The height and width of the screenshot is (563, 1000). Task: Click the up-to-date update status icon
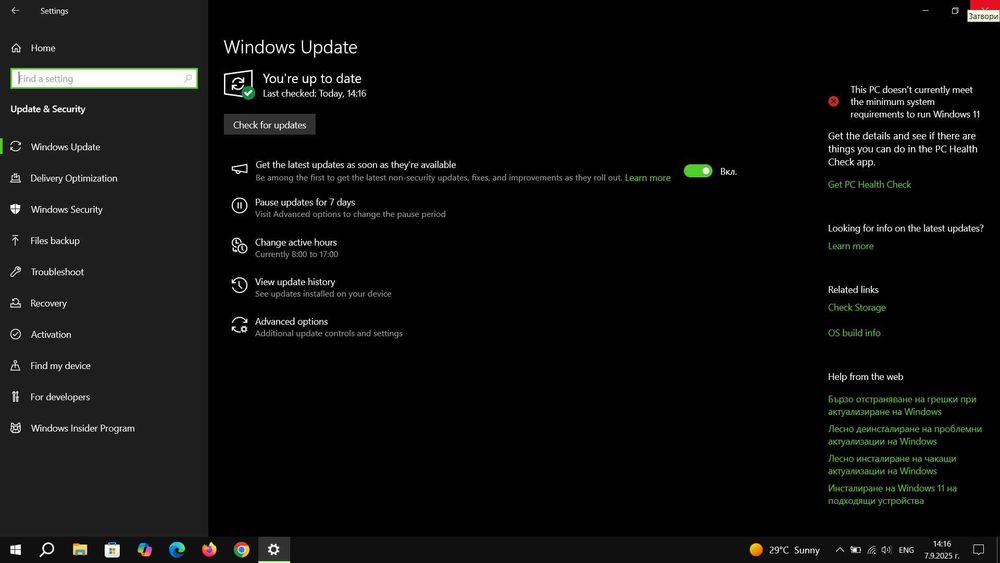(239, 84)
